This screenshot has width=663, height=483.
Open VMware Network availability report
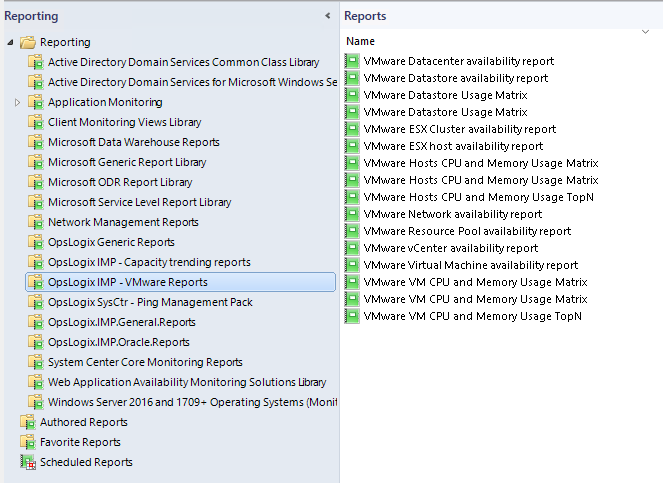coord(453,214)
